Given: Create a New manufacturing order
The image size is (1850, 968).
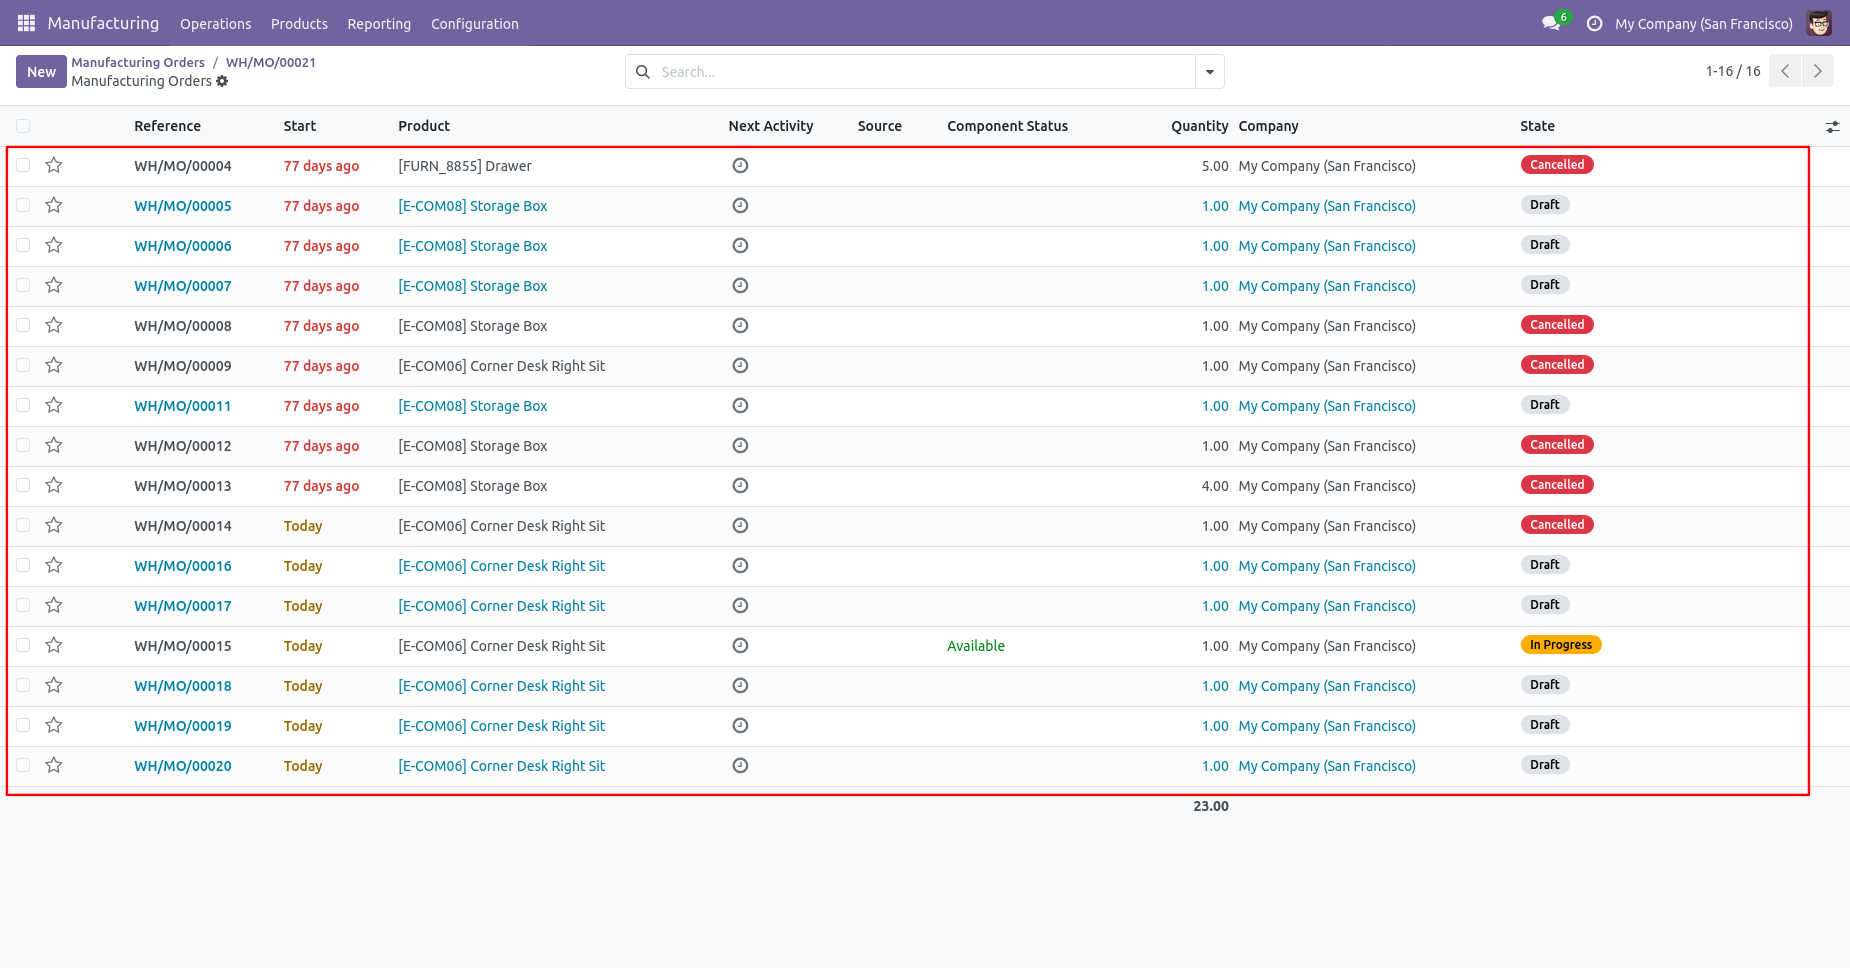Looking at the screenshot, I should (x=41, y=72).
